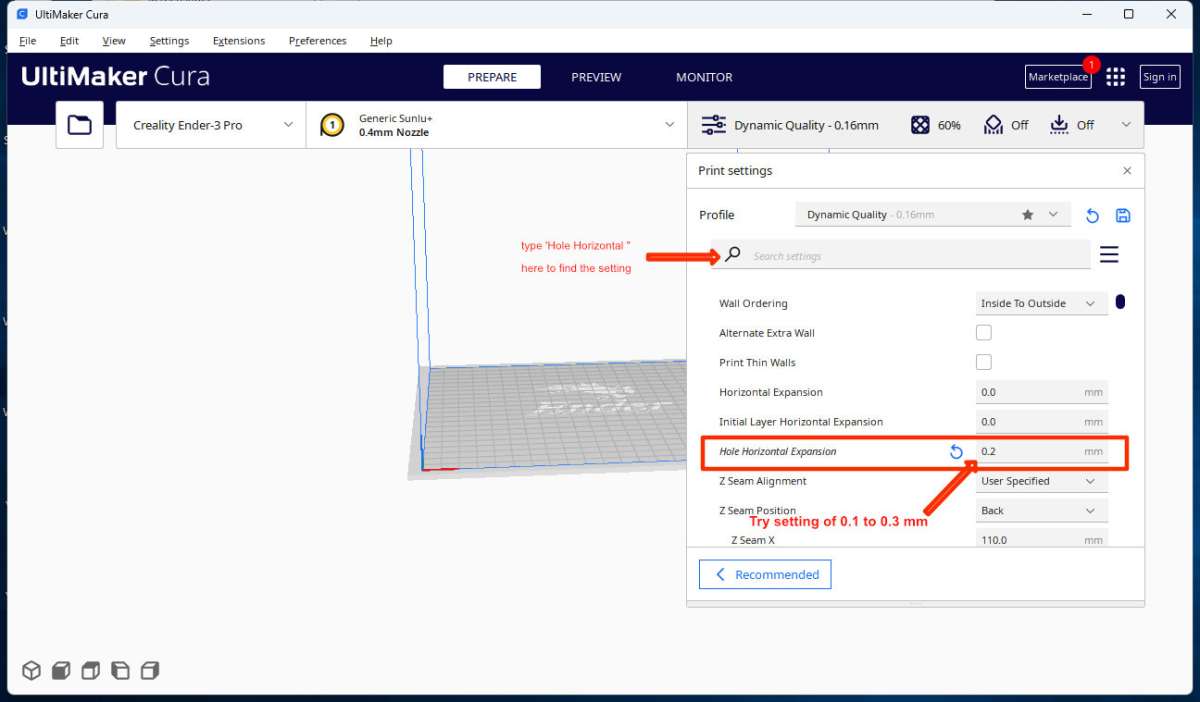This screenshot has height=702, width=1200.
Task: Collapse the print settings summary chevron
Action: point(1126,125)
